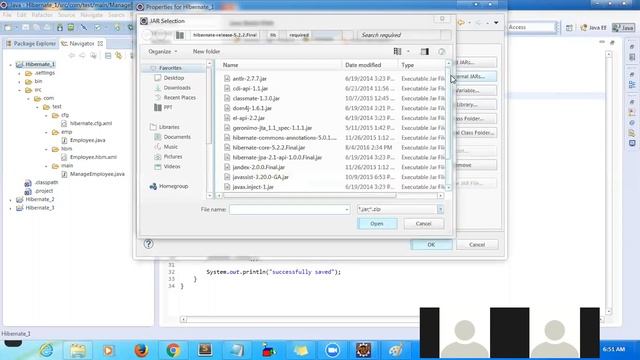Open the Zoom meeting icon in taskbar

pos(332,350)
